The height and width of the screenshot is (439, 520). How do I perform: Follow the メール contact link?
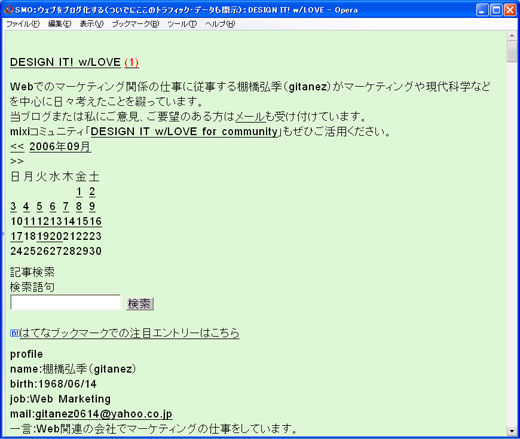tap(250, 117)
